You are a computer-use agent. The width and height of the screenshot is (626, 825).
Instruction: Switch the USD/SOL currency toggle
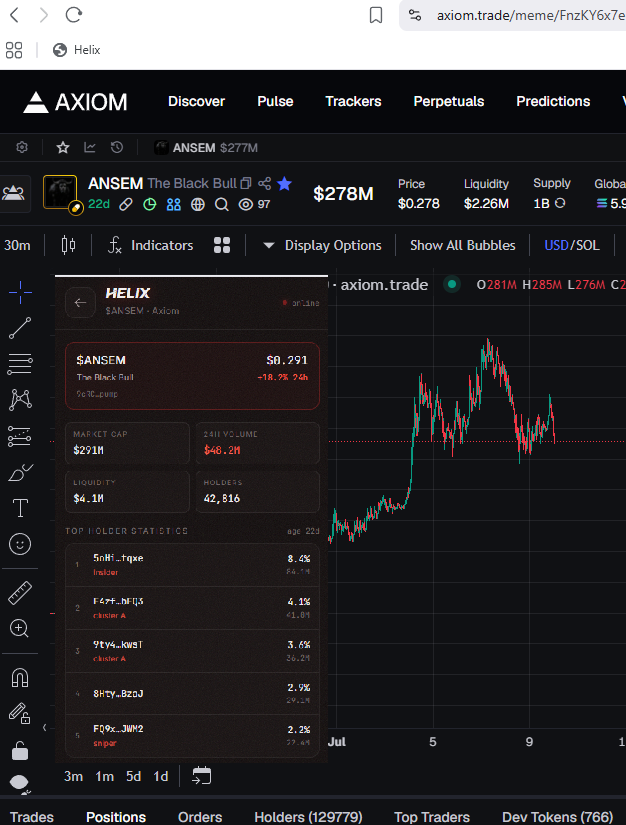572,245
